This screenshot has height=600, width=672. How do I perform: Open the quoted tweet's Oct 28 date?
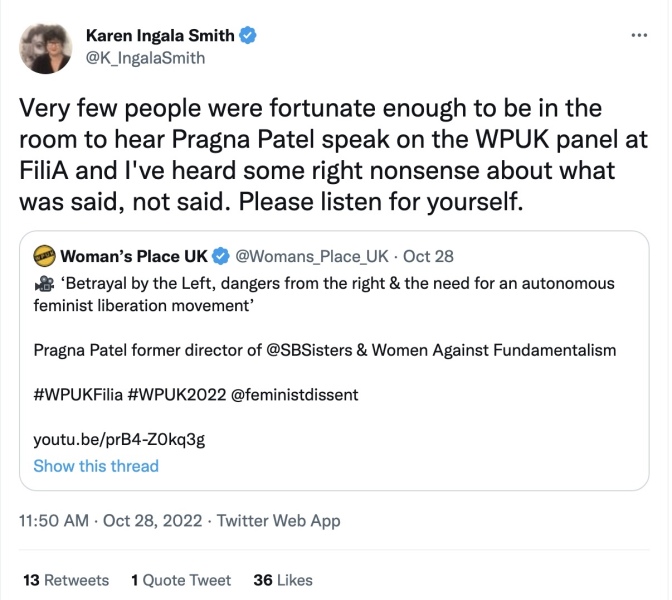(x=430, y=256)
